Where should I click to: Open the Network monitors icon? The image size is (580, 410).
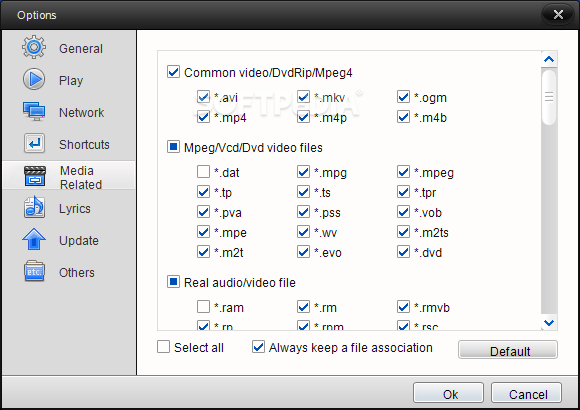pyautogui.click(x=34, y=111)
